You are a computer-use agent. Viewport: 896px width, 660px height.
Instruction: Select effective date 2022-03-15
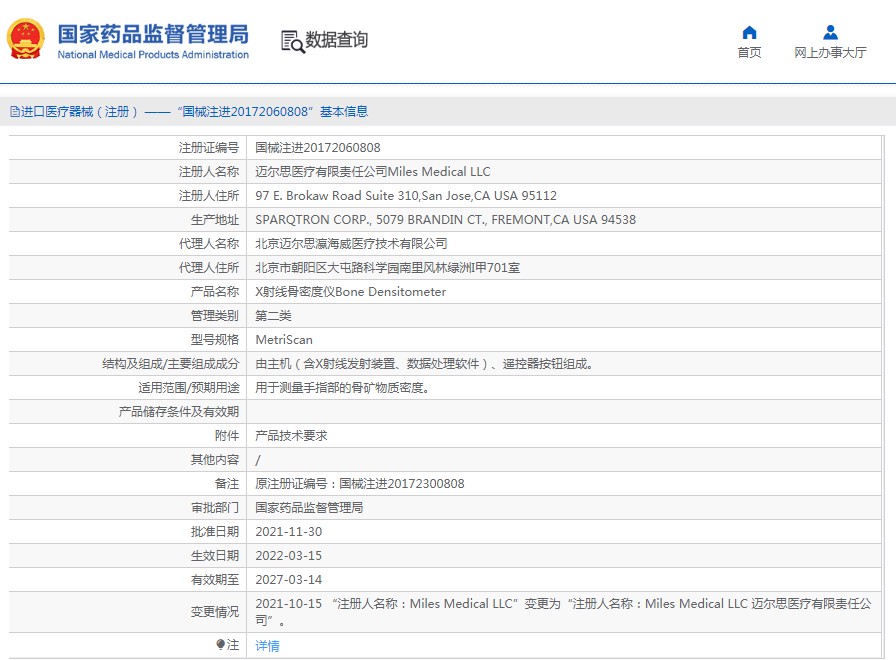coord(289,556)
